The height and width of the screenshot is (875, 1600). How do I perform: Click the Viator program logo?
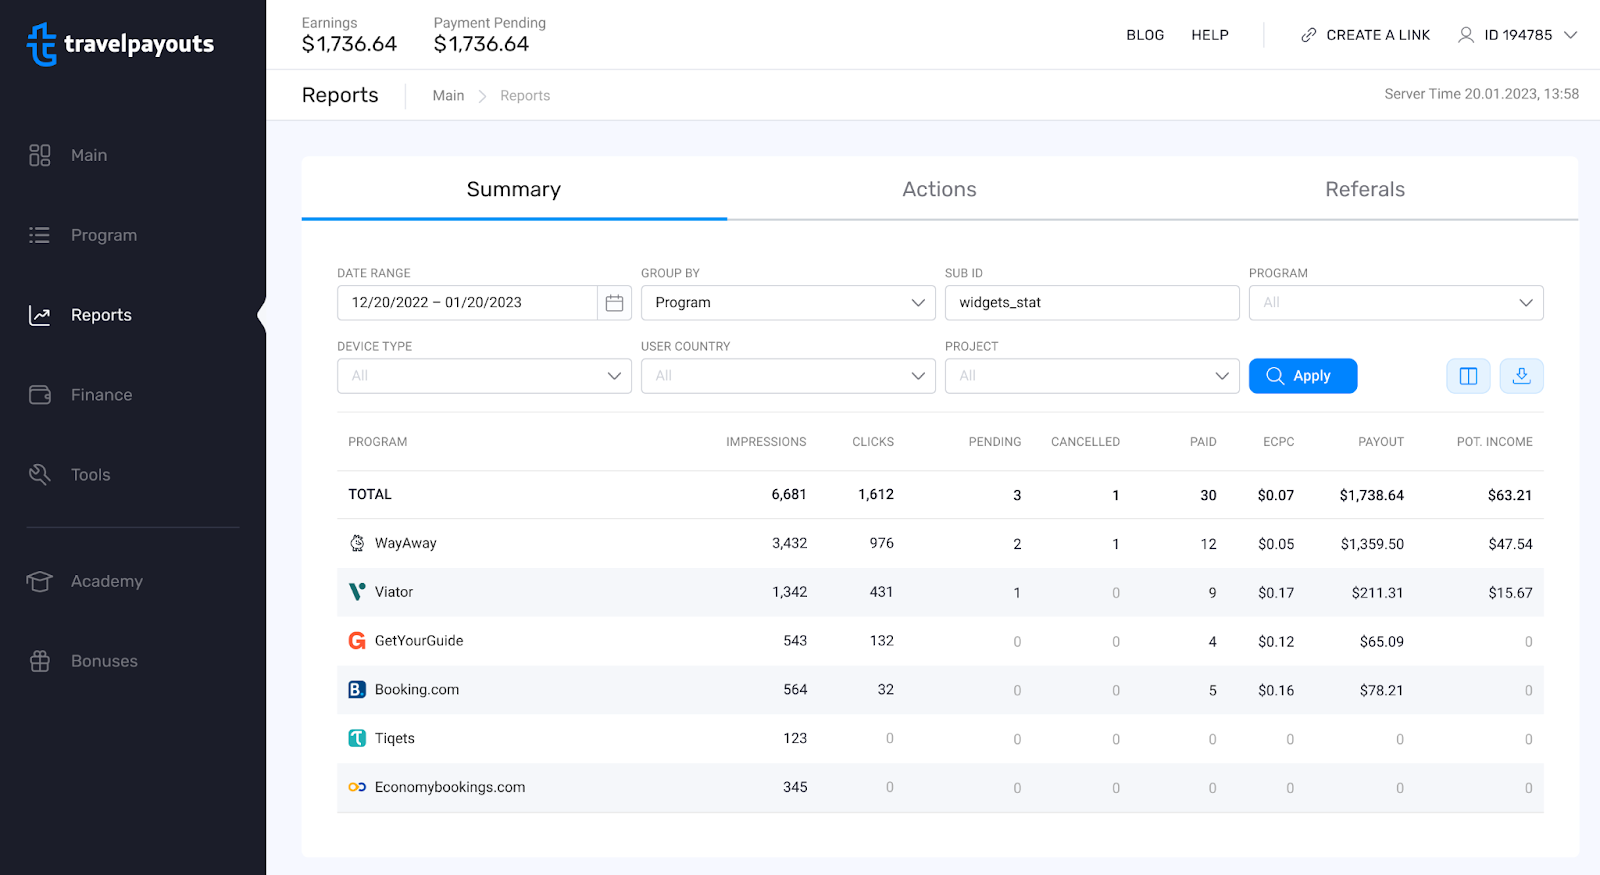tap(357, 592)
